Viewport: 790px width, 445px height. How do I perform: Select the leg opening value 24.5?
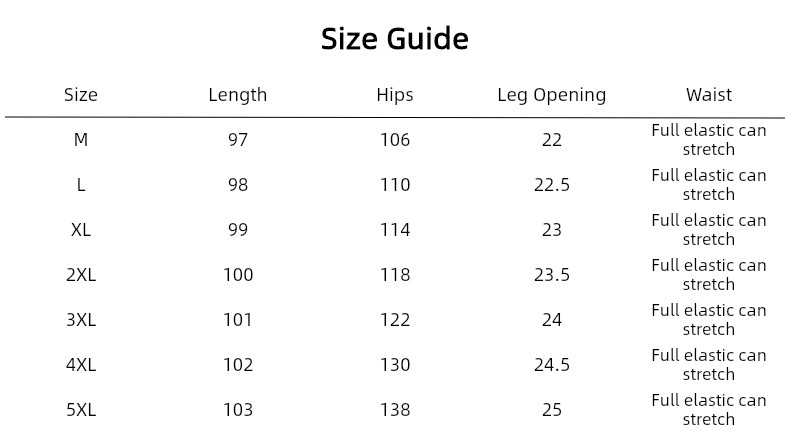point(552,365)
